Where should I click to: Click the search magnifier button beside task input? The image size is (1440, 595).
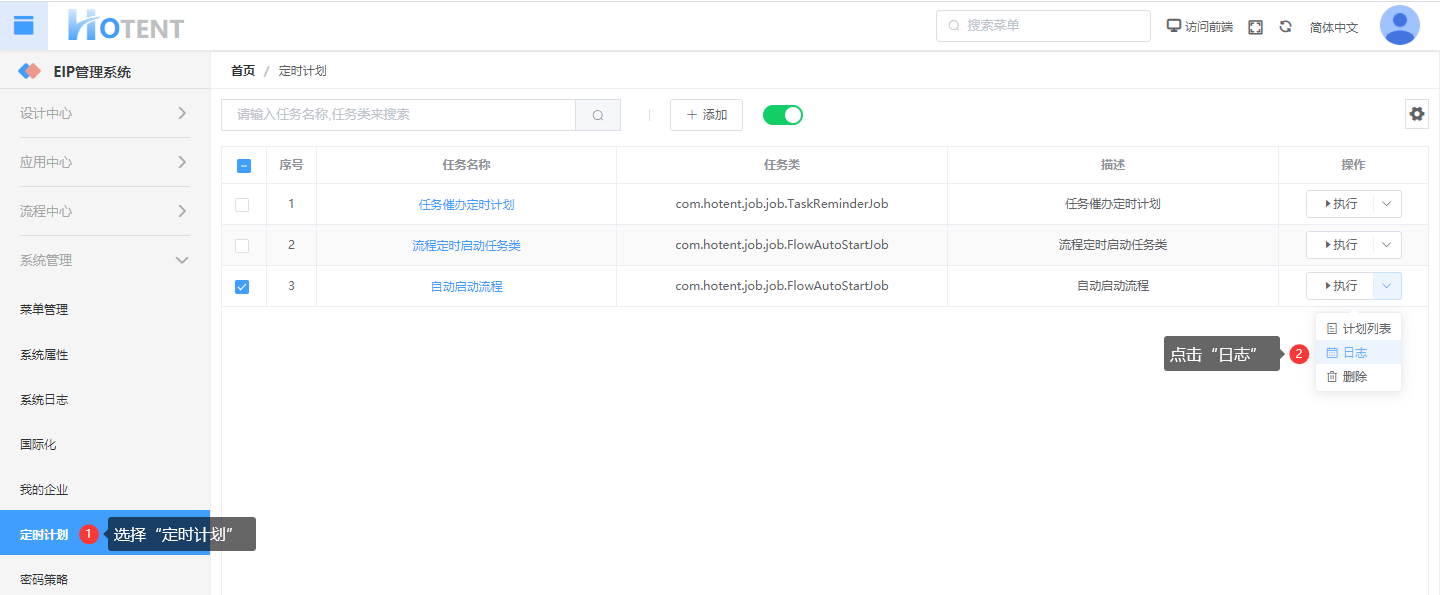click(598, 115)
